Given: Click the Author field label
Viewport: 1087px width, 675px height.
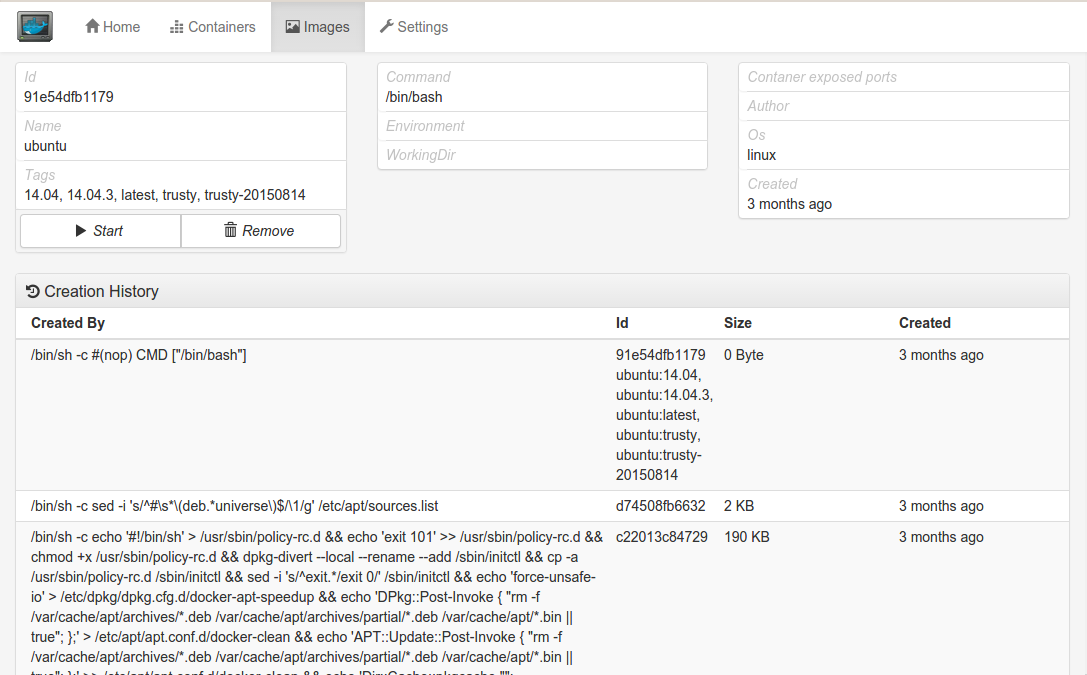Looking at the screenshot, I should (768, 106).
